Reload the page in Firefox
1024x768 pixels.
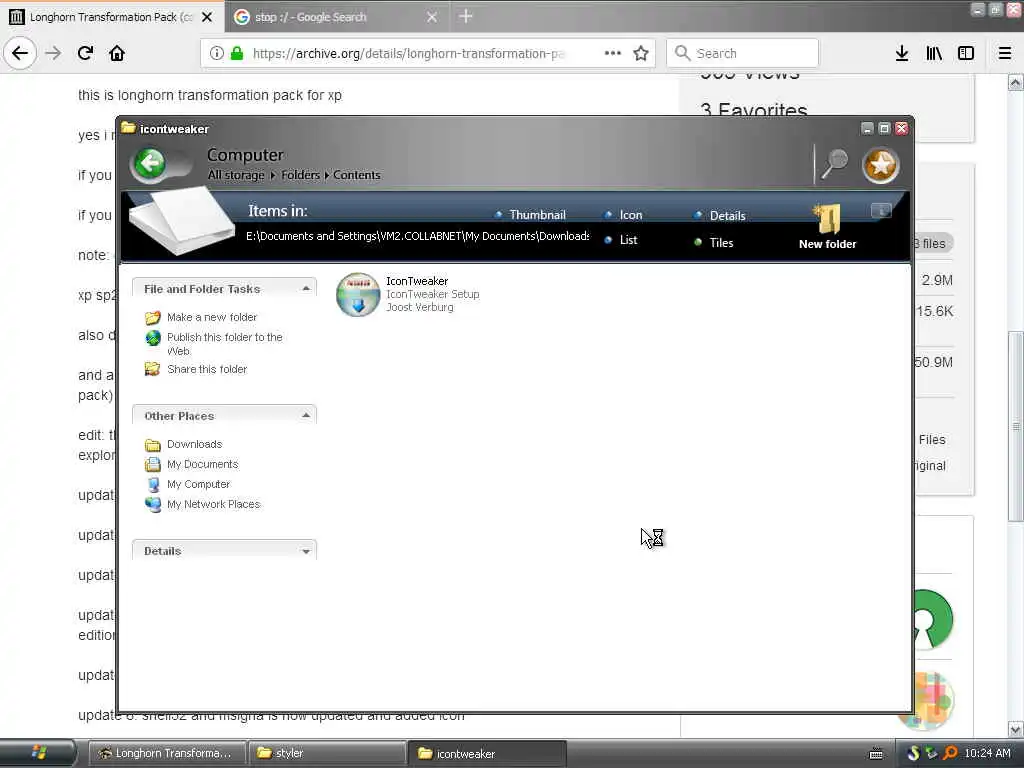tap(85, 53)
